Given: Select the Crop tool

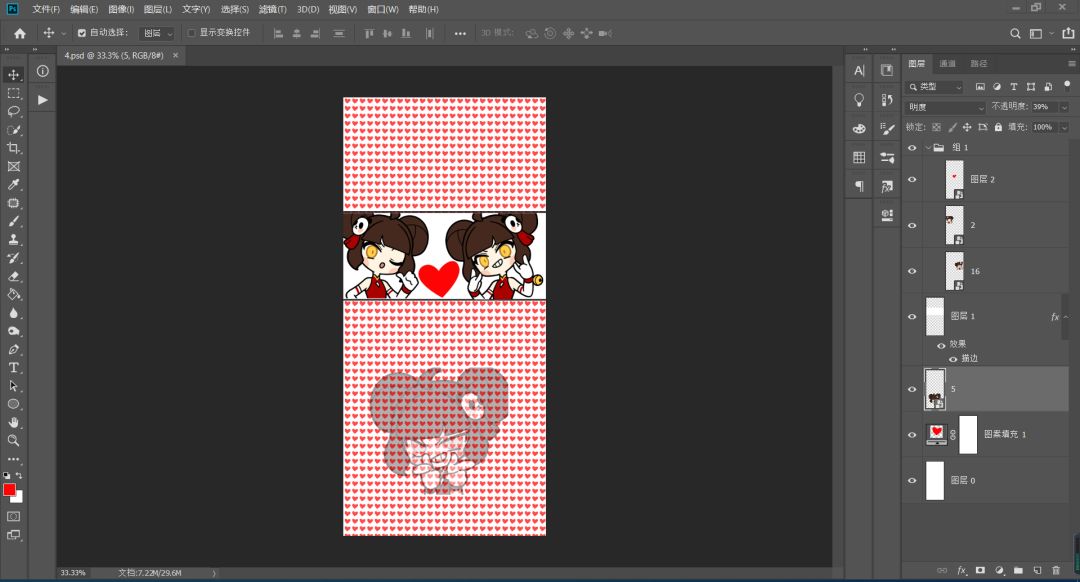Looking at the screenshot, I should [13, 148].
